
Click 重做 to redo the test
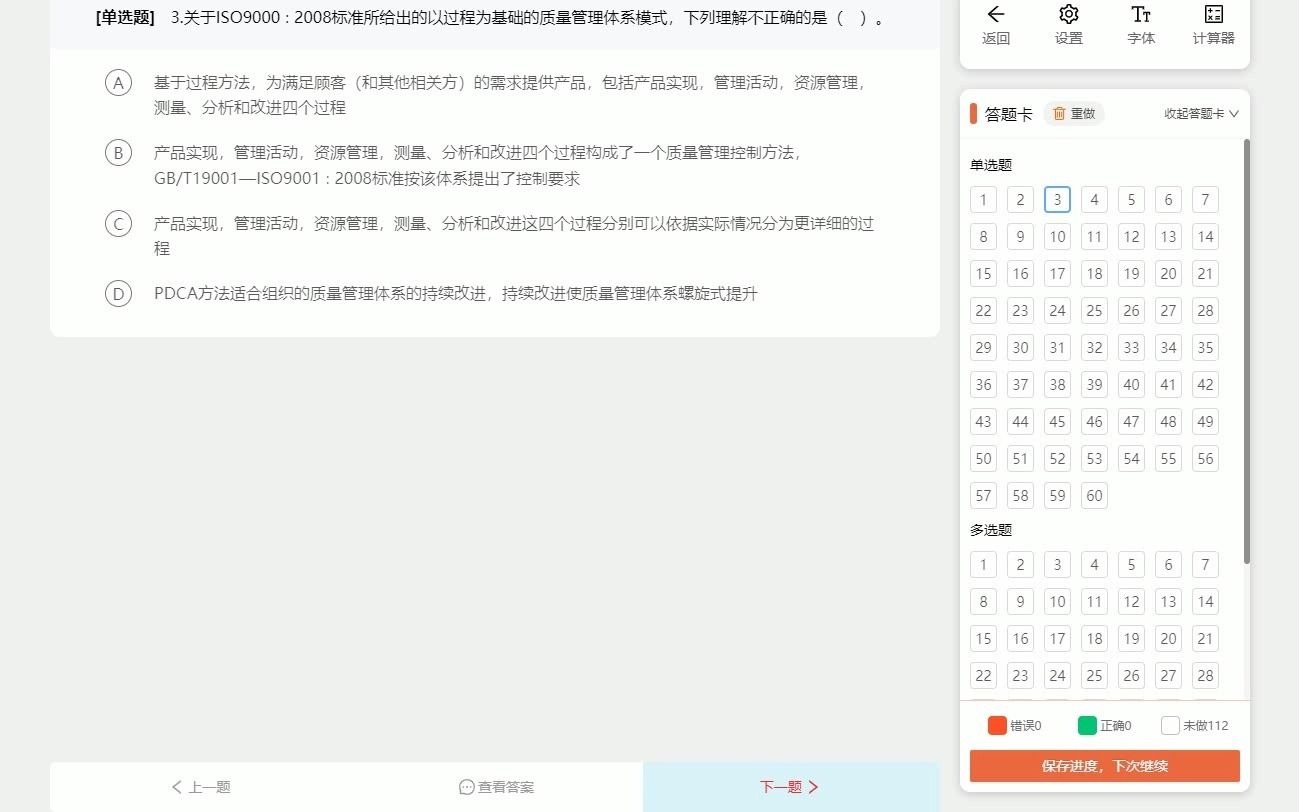click(1074, 113)
